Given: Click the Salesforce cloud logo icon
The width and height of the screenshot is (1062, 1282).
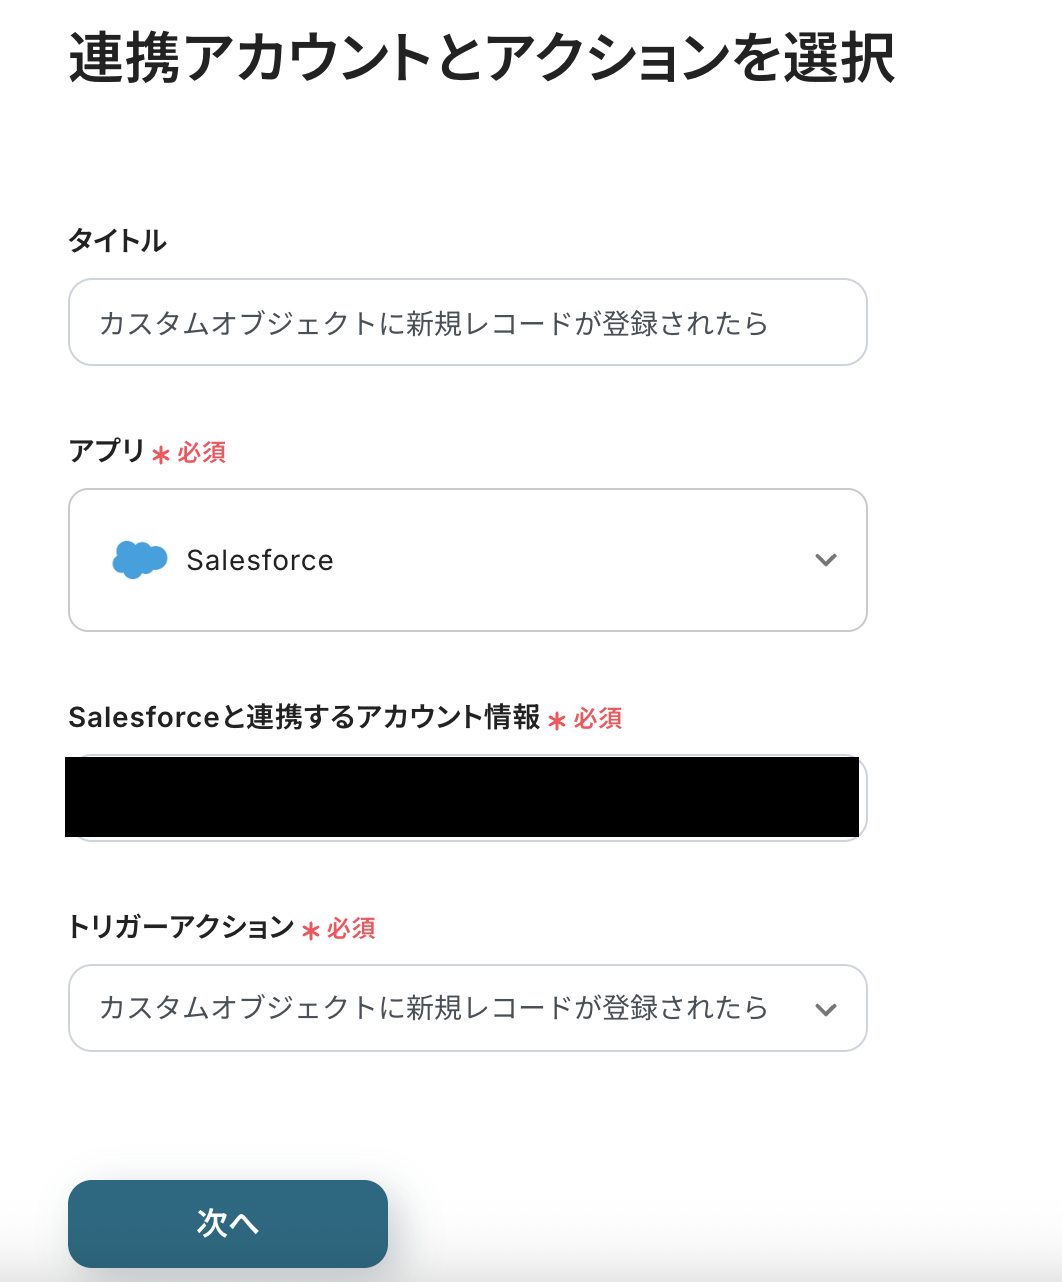Looking at the screenshot, I should pyautogui.click(x=139, y=560).
